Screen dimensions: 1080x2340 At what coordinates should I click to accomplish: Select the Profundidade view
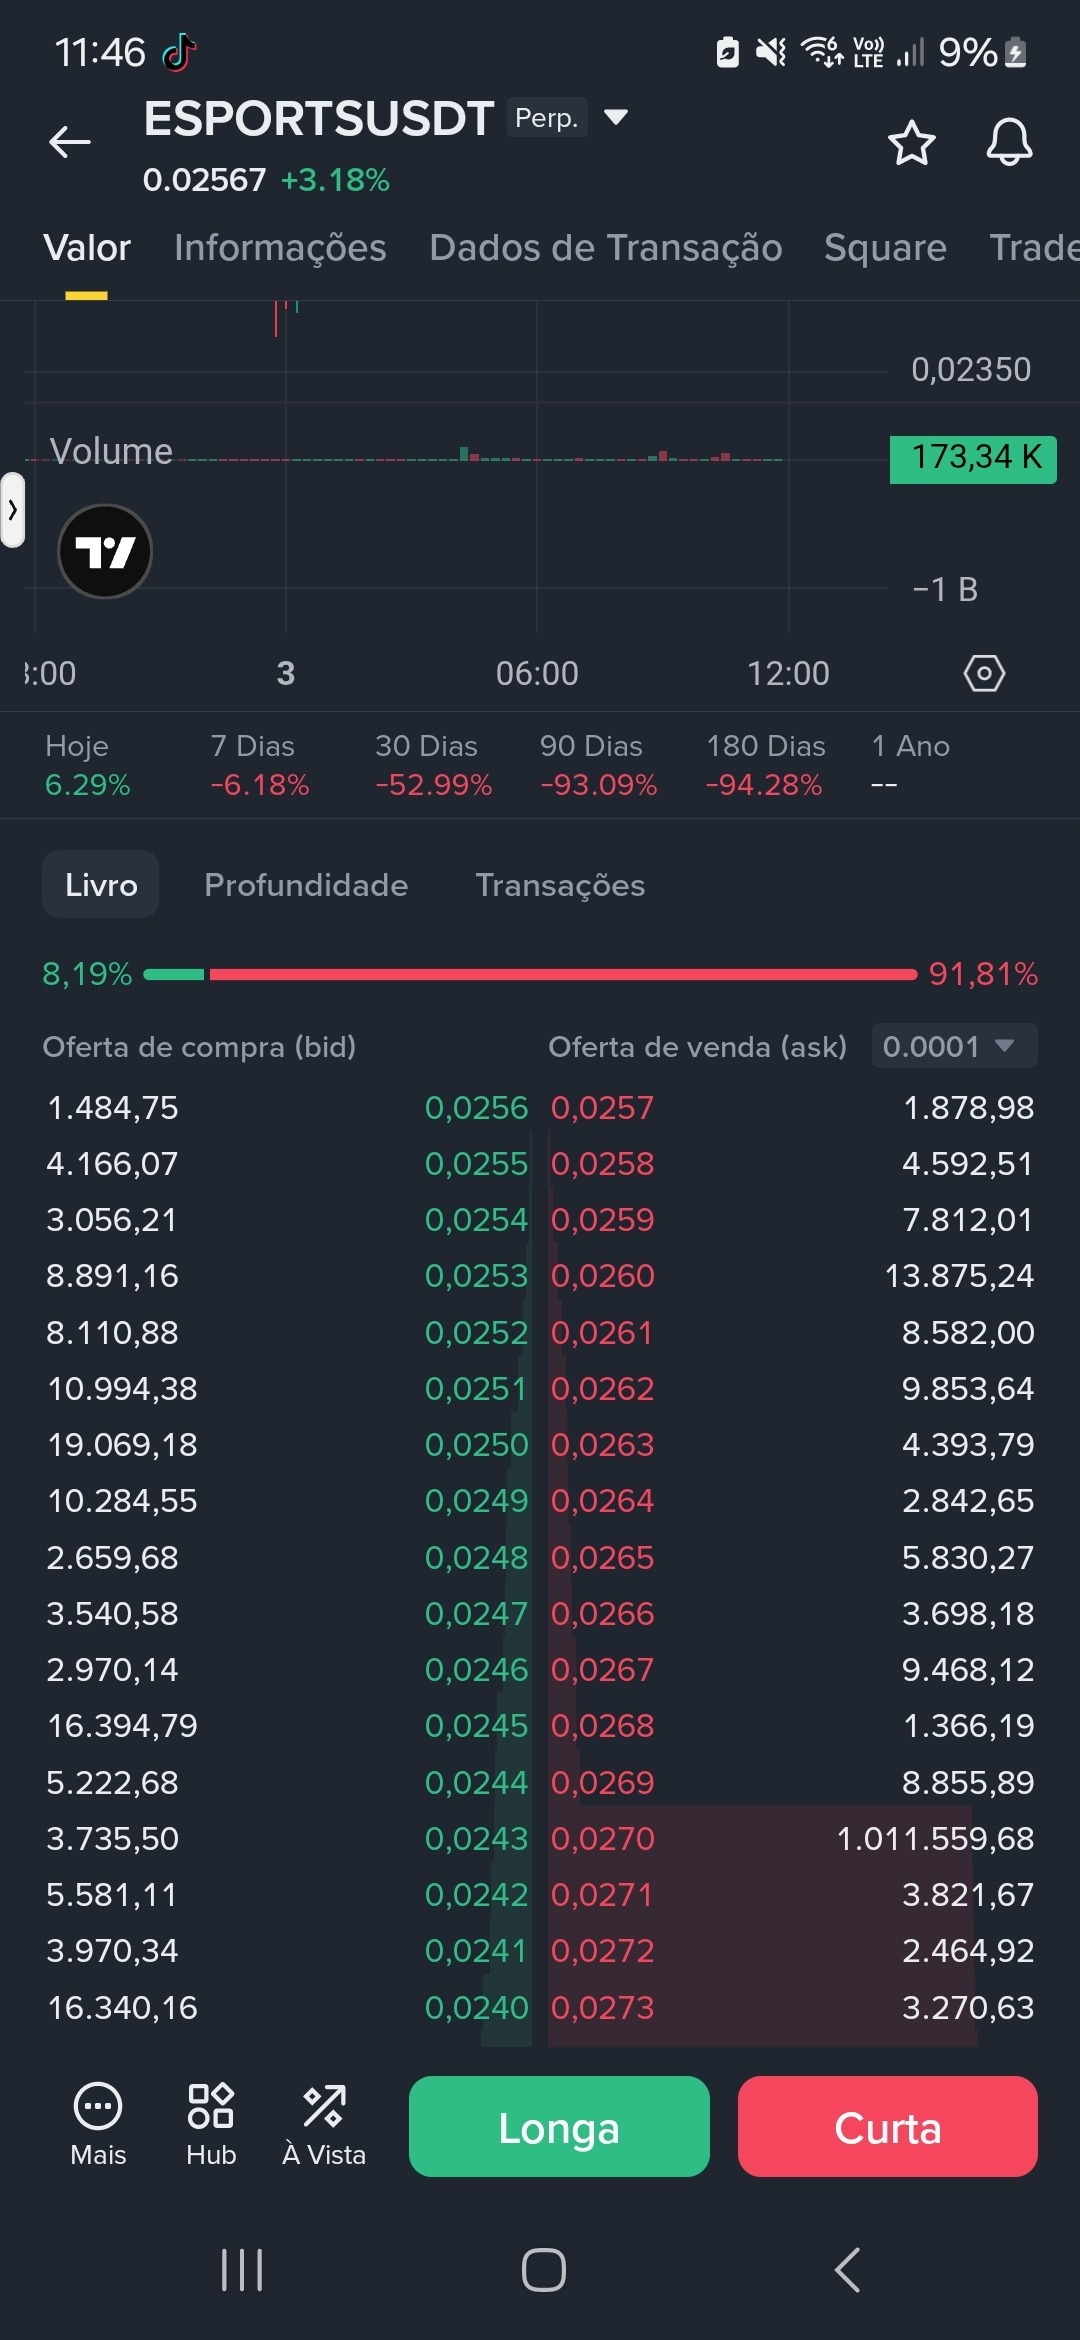click(306, 885)
